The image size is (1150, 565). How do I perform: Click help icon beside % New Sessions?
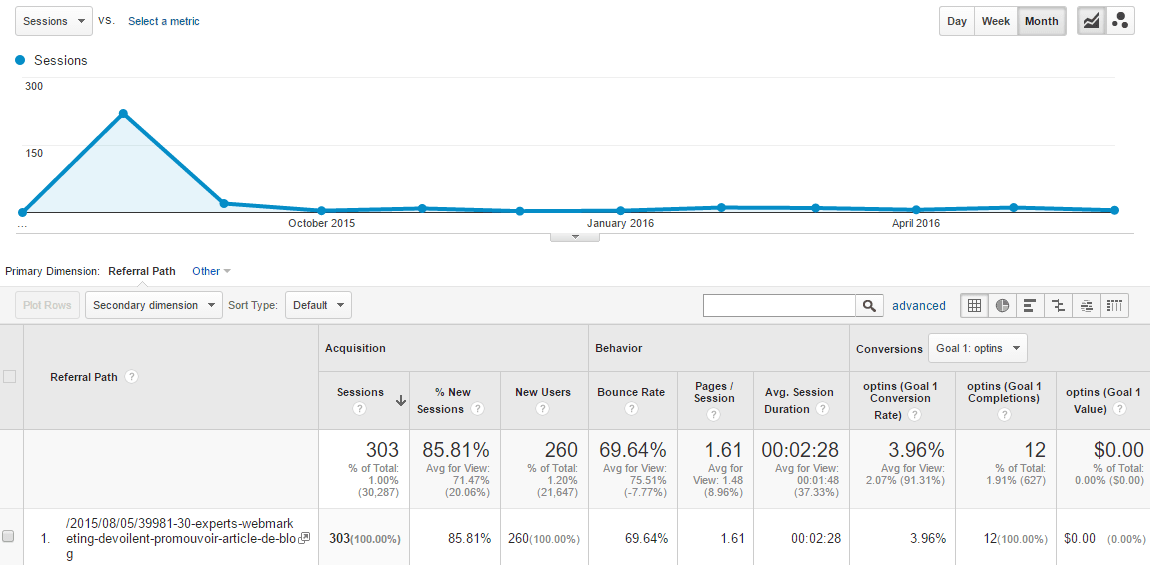point(477,409)
